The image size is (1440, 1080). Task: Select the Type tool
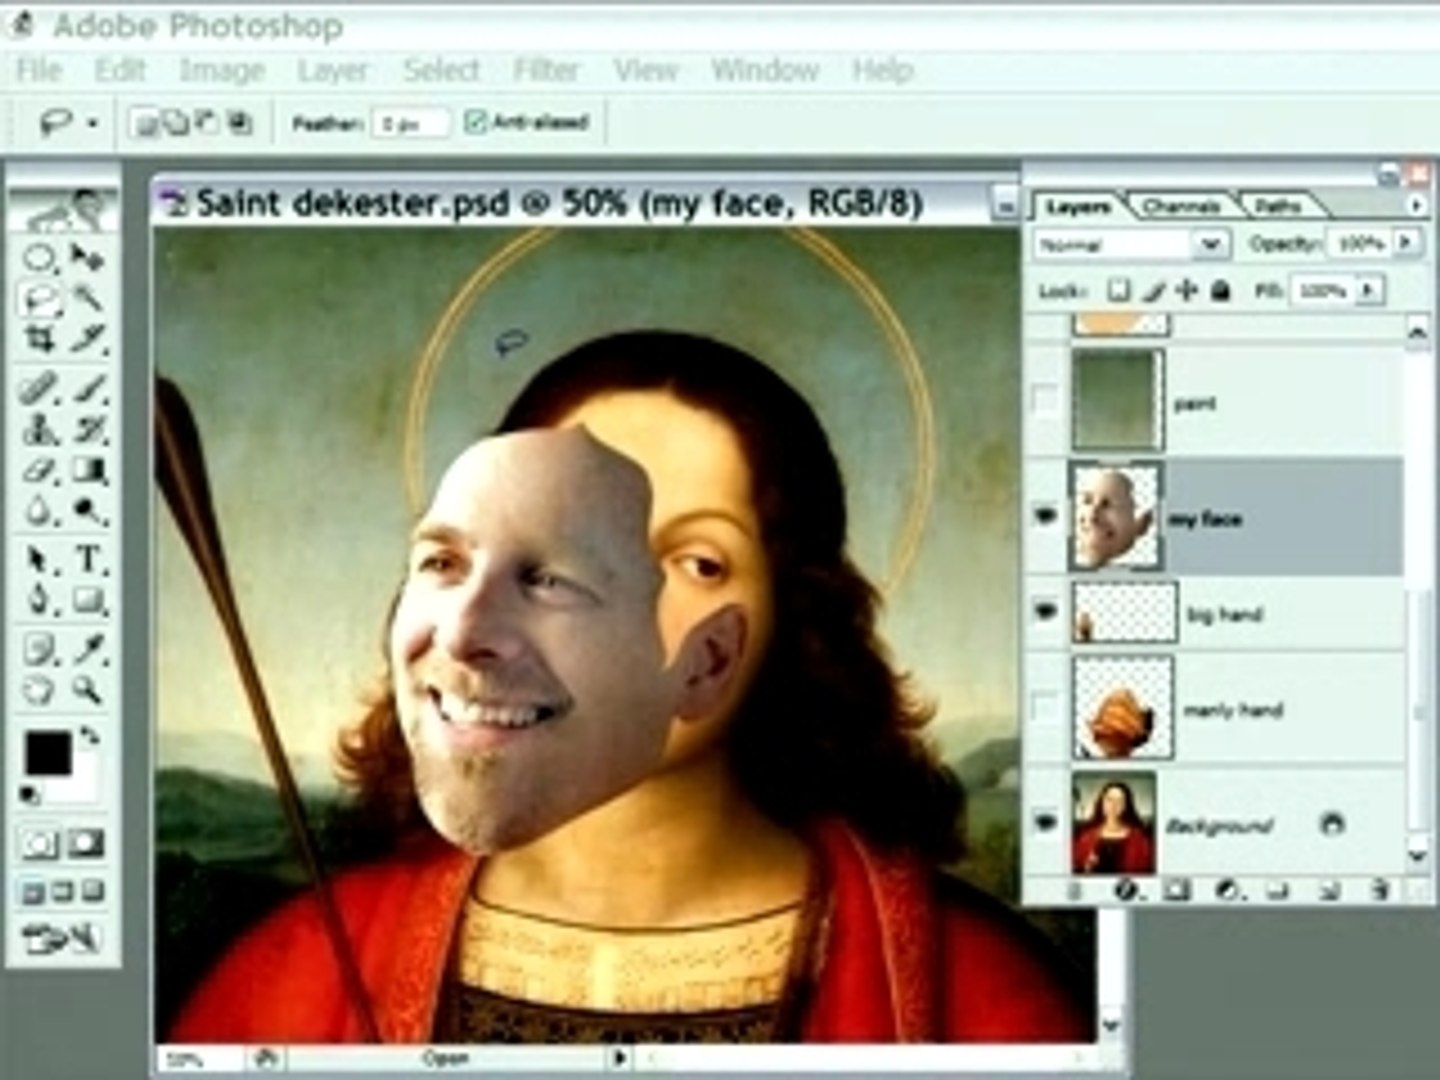(88, 559)
